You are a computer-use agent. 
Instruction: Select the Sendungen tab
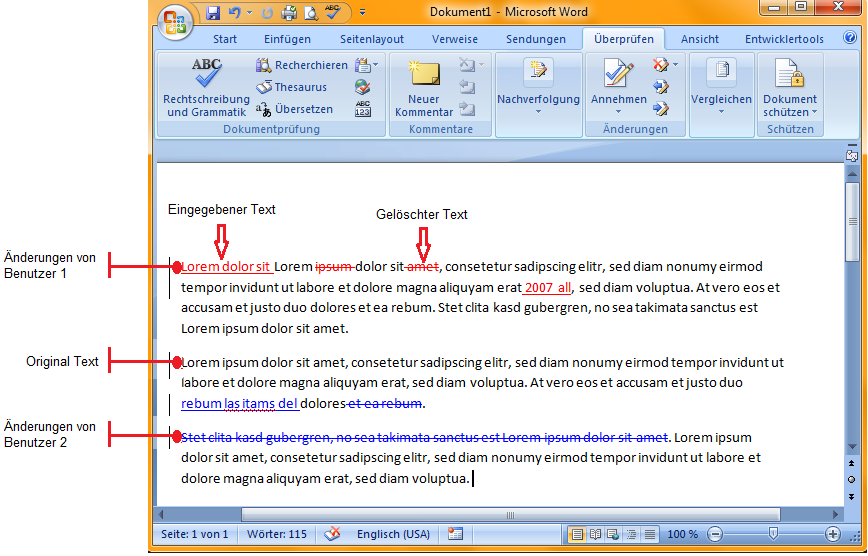point(536,39)
